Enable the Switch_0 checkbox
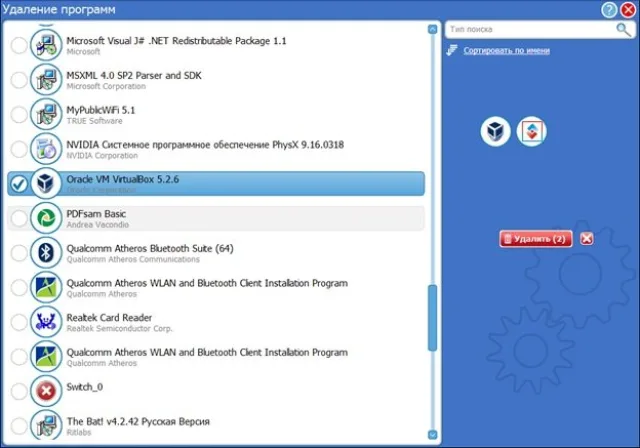The width and height of the screenshot is (640, 448). (19, 391)
